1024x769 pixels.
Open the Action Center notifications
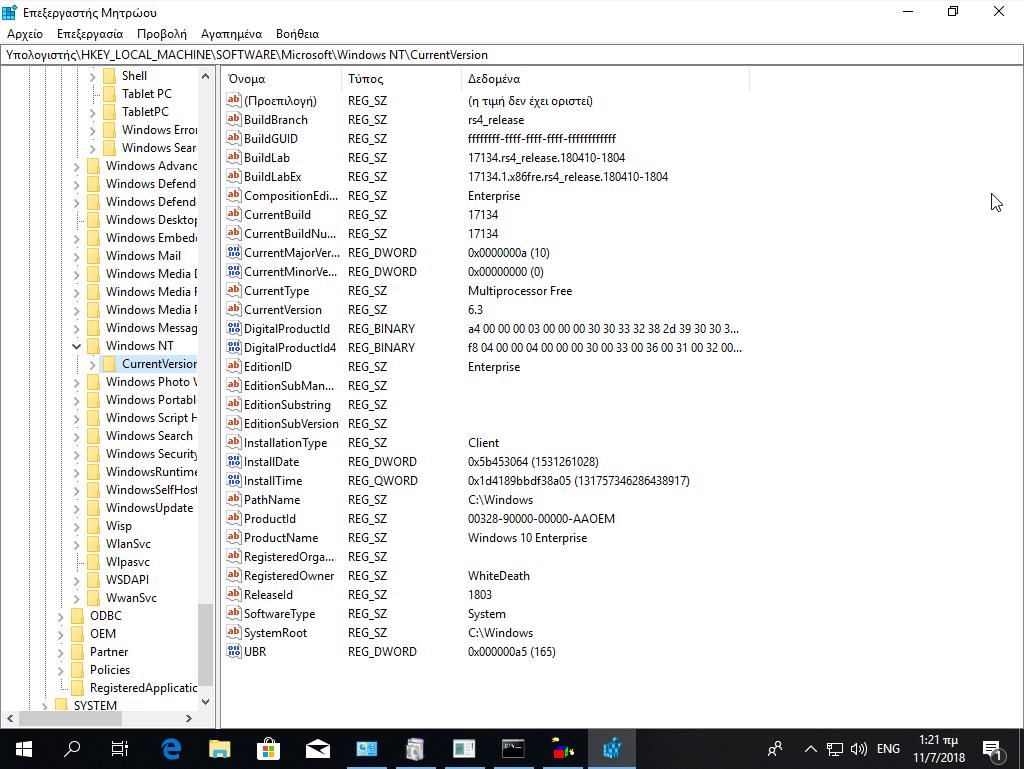(x=993, y=750)
